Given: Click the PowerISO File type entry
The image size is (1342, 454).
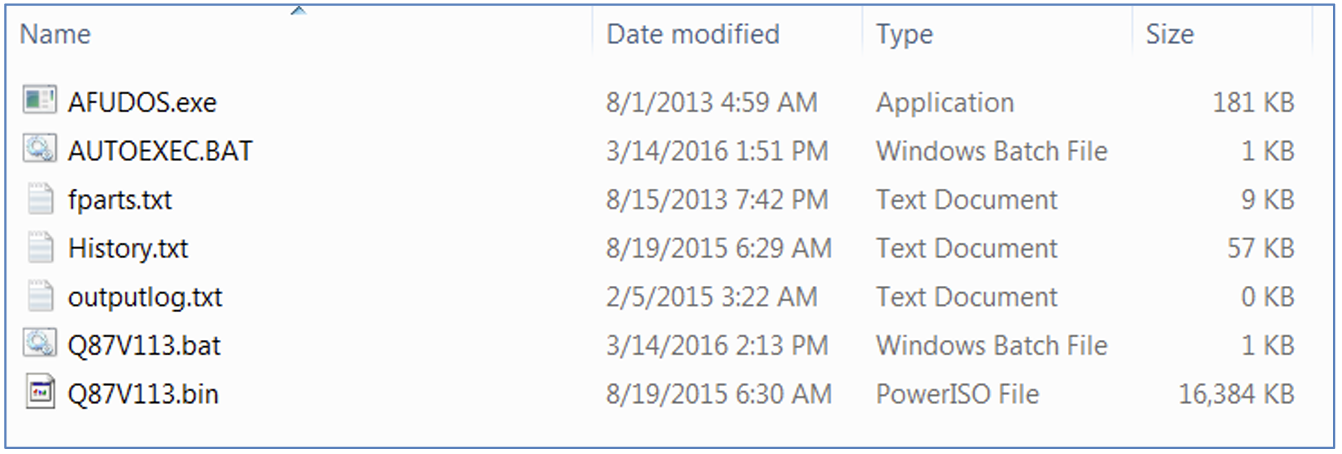Looking at the screenshot, I should pyautogui.click(x=958, y=394).
